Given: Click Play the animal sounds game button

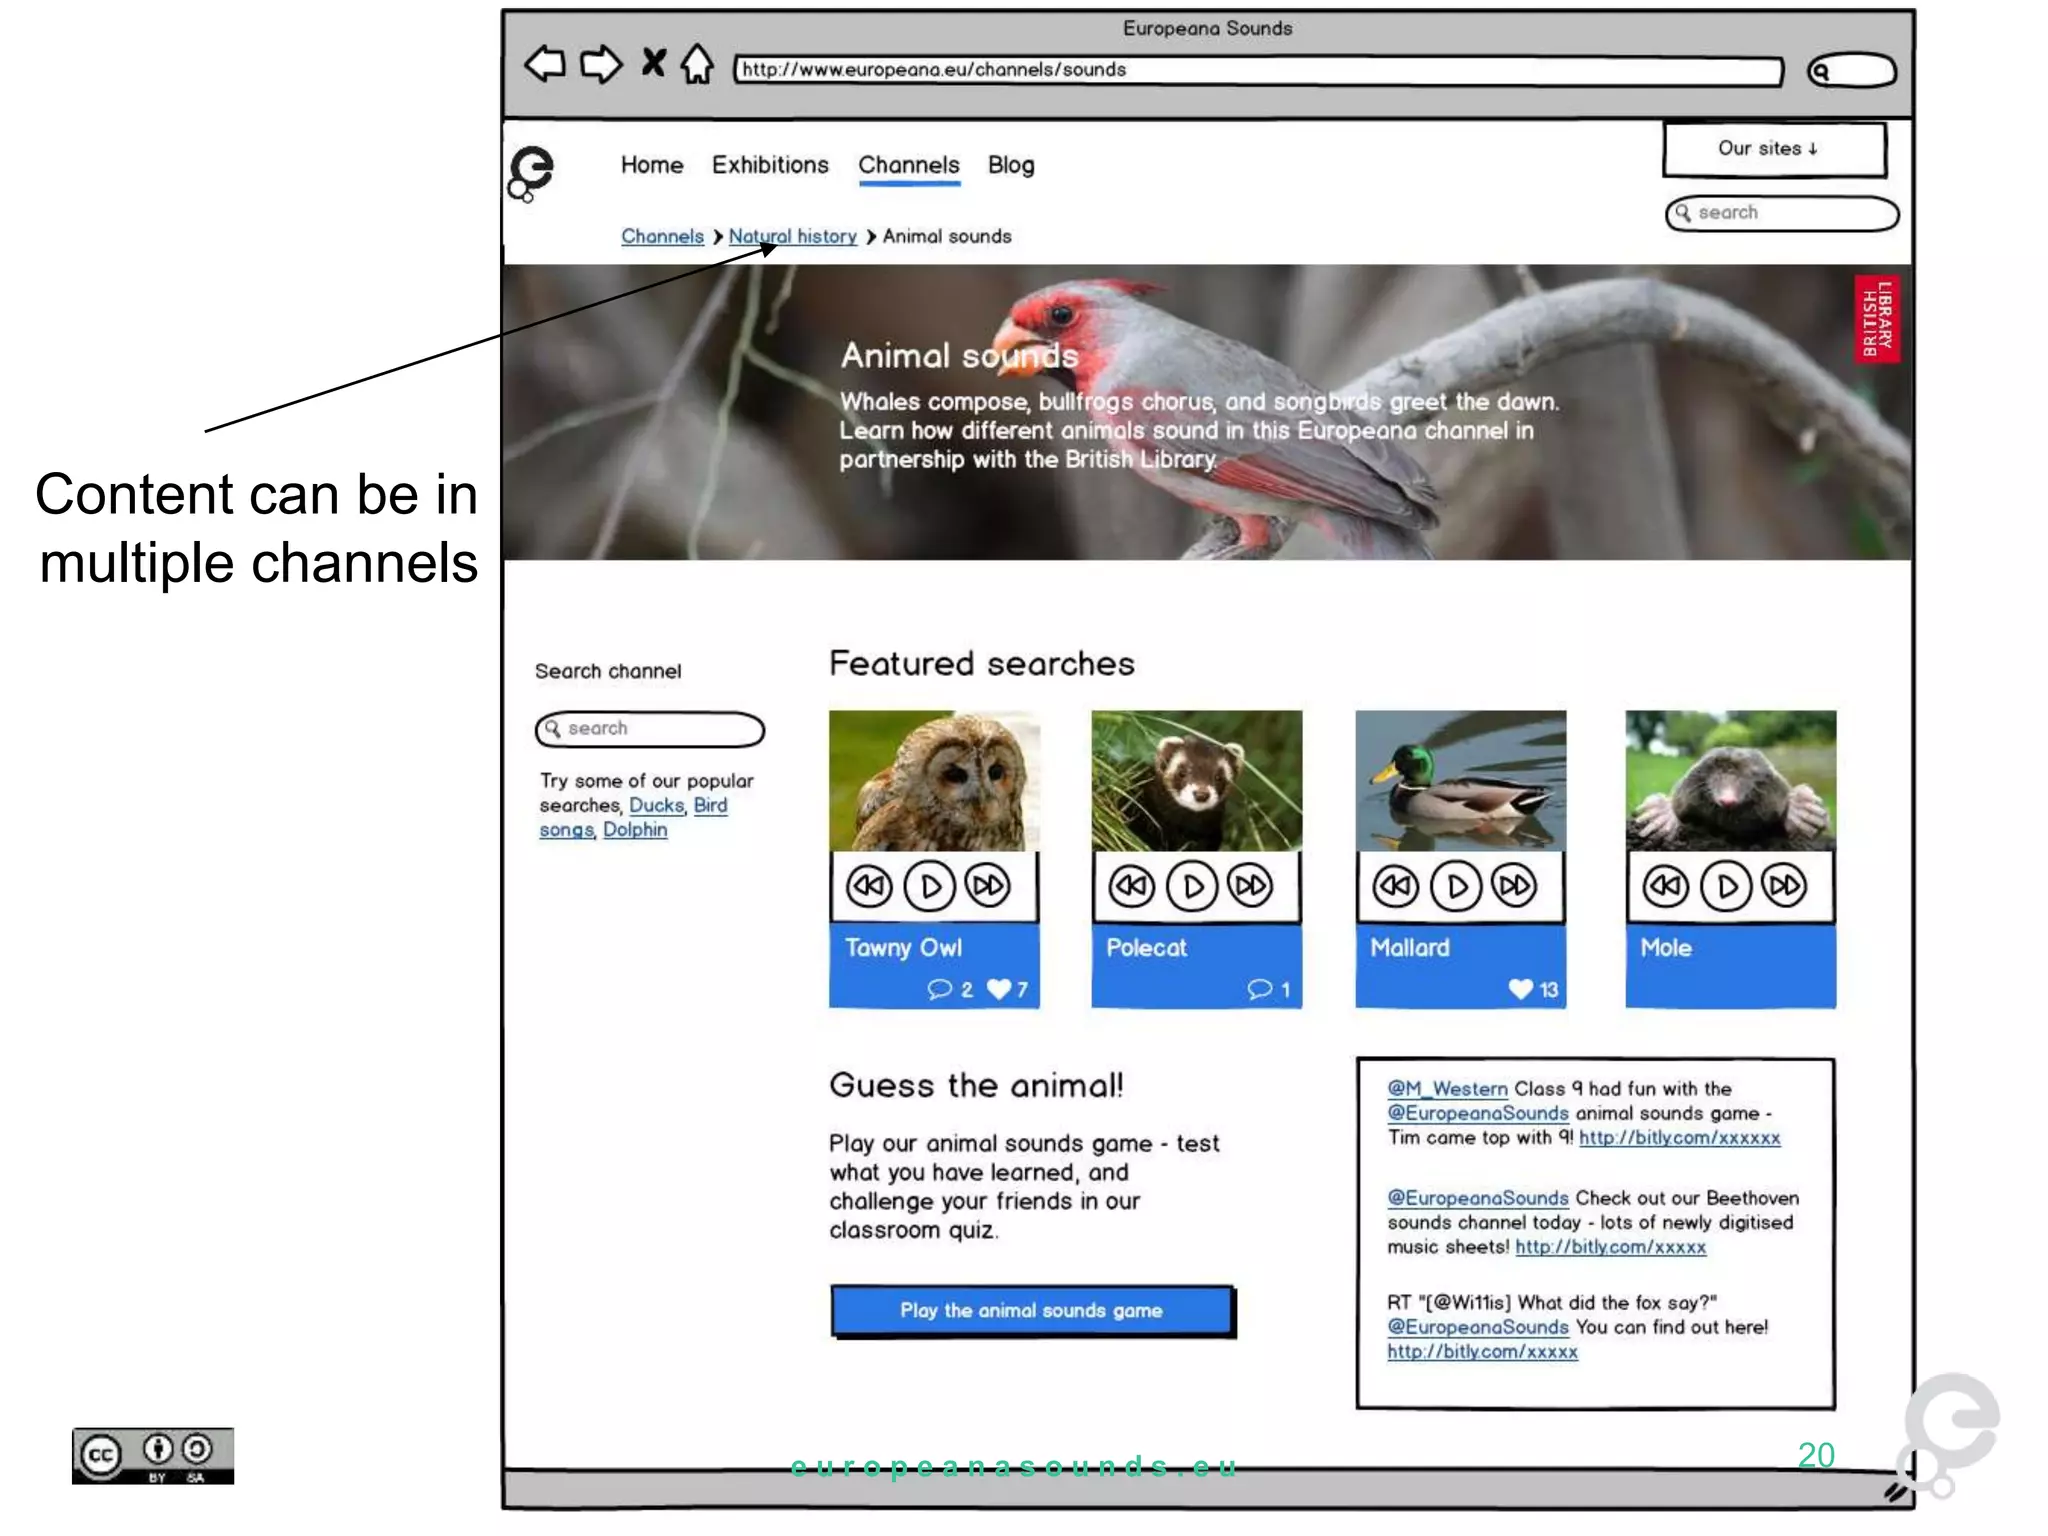Looking at the screenshot, I should 1032,1310.
